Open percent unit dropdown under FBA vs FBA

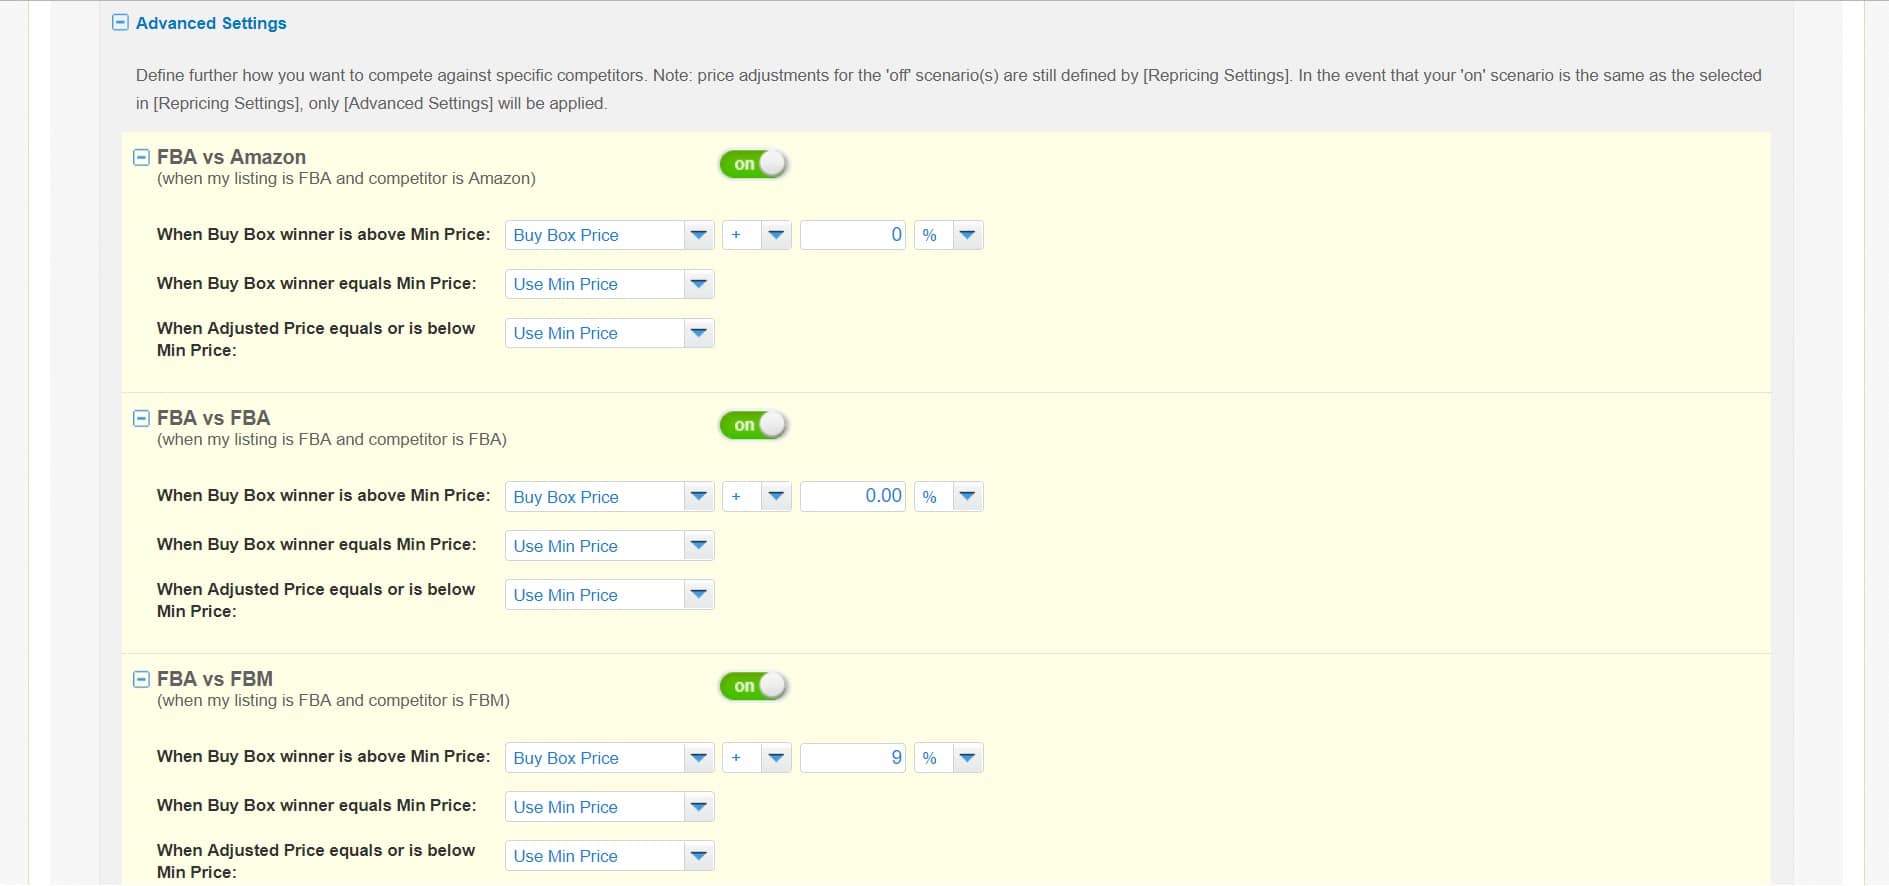point(948,496)
